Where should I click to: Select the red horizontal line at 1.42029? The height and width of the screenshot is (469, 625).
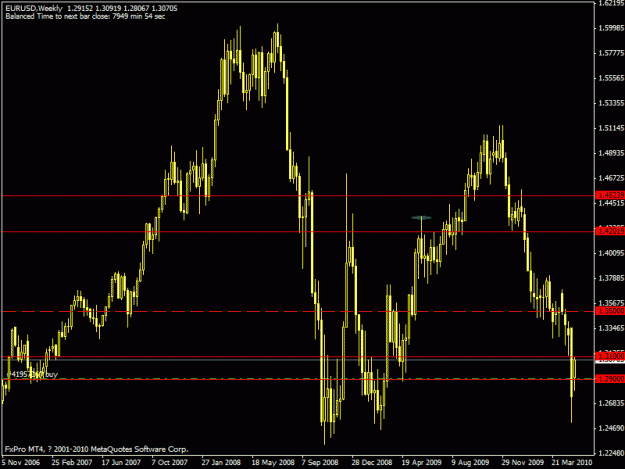[x=298, y=232]
